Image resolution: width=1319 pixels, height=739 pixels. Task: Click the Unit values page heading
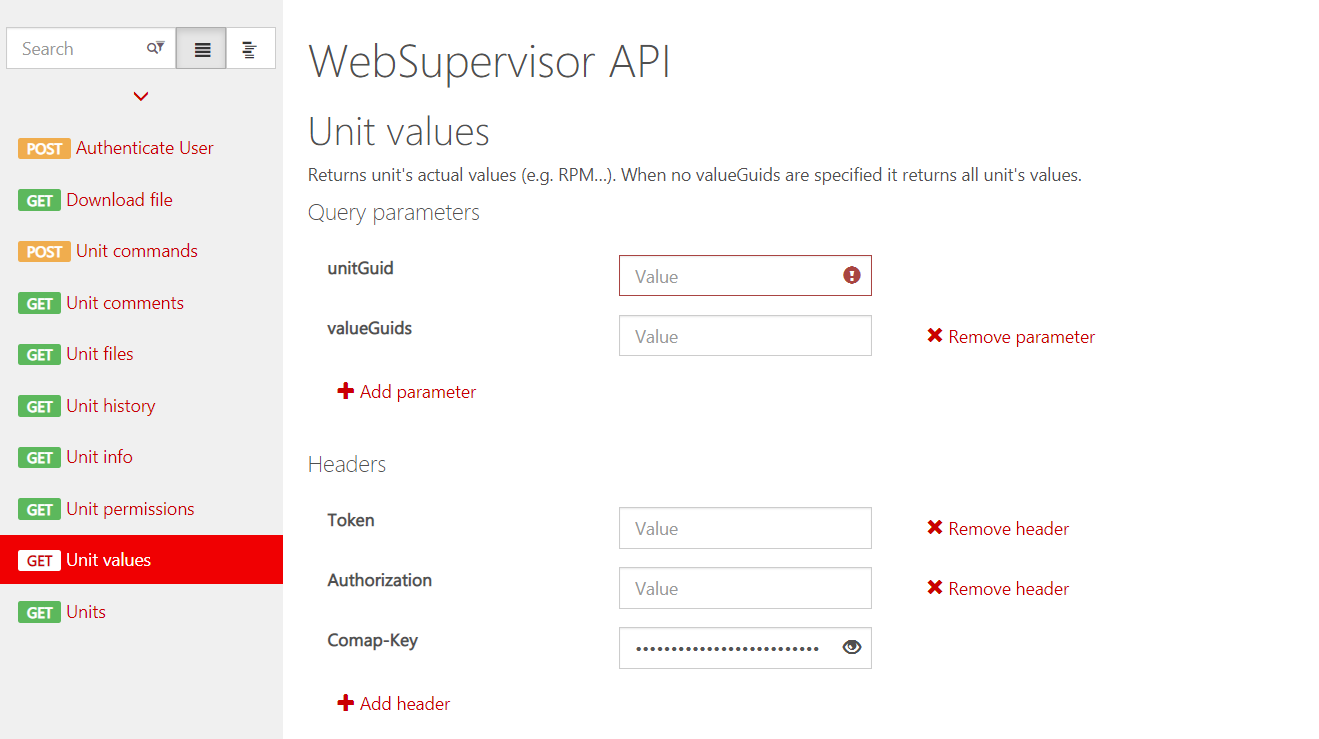coord(399,132)
